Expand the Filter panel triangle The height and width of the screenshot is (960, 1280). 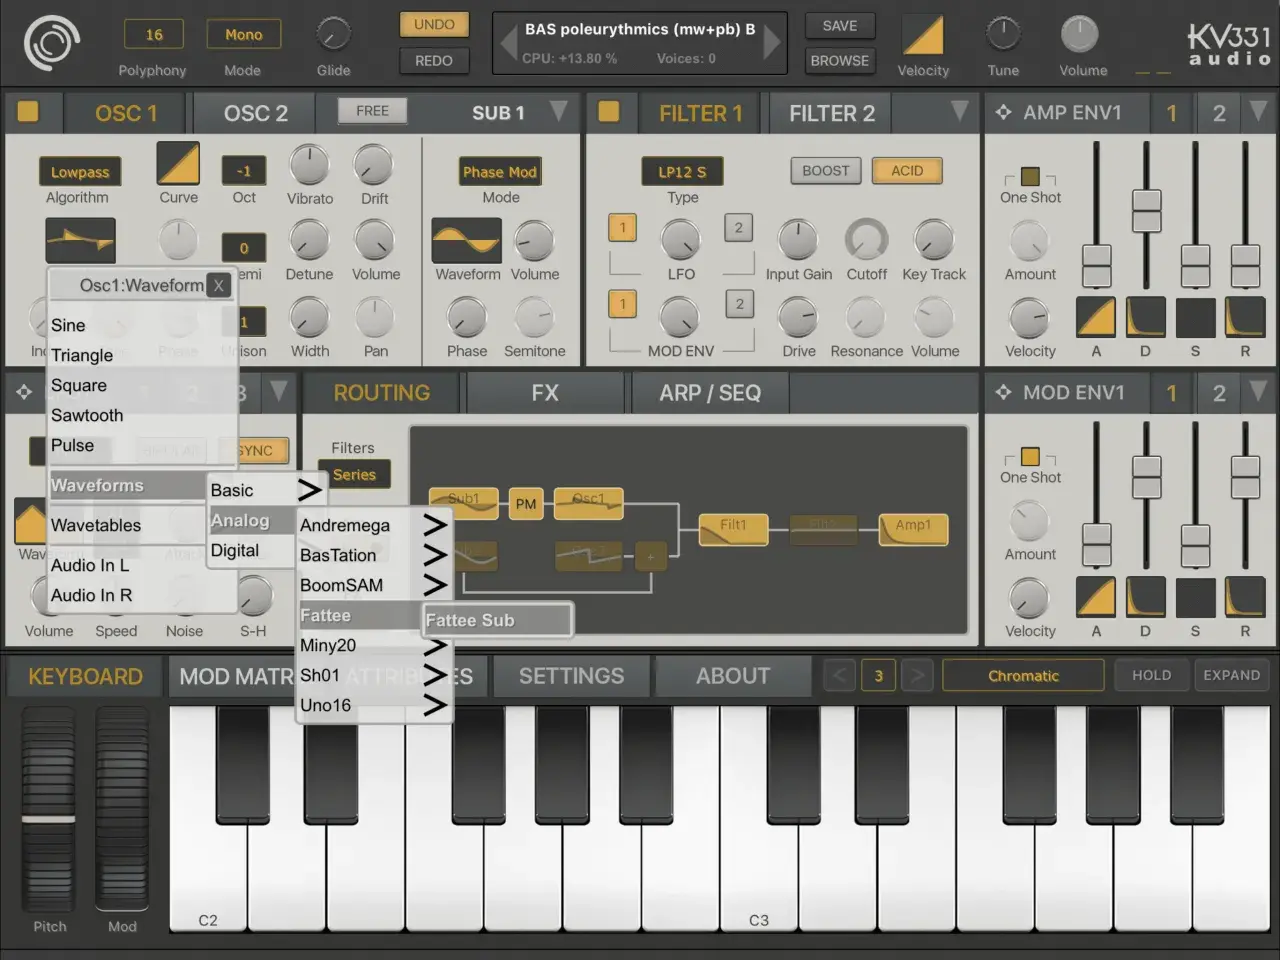point(959,110)
